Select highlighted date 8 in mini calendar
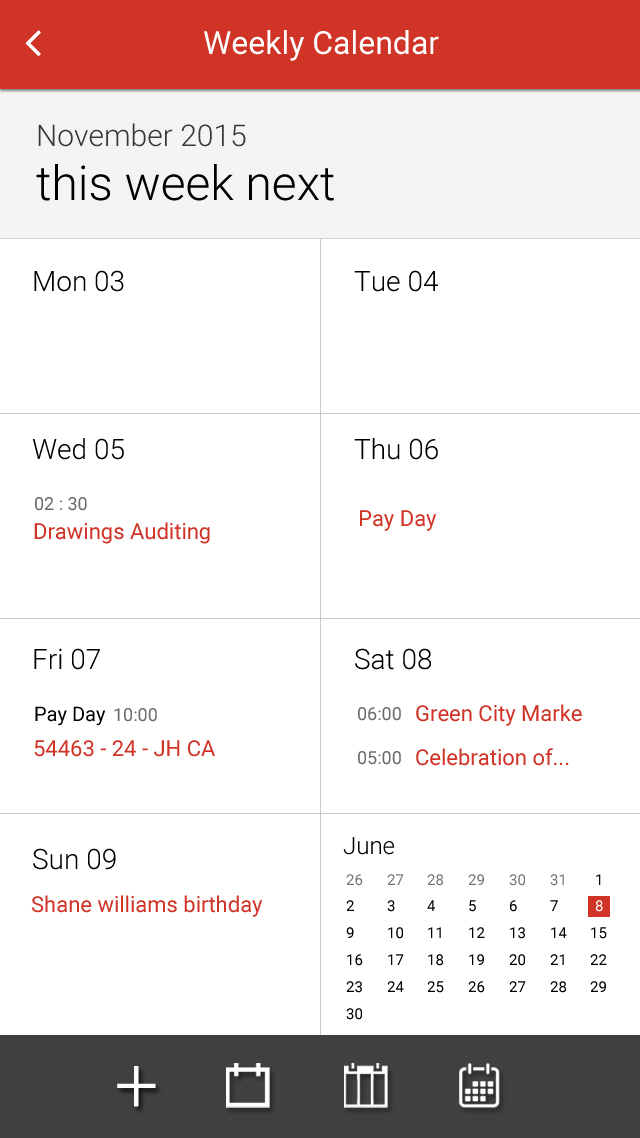This screenshot has width=640, height=1138. (599, 906)
